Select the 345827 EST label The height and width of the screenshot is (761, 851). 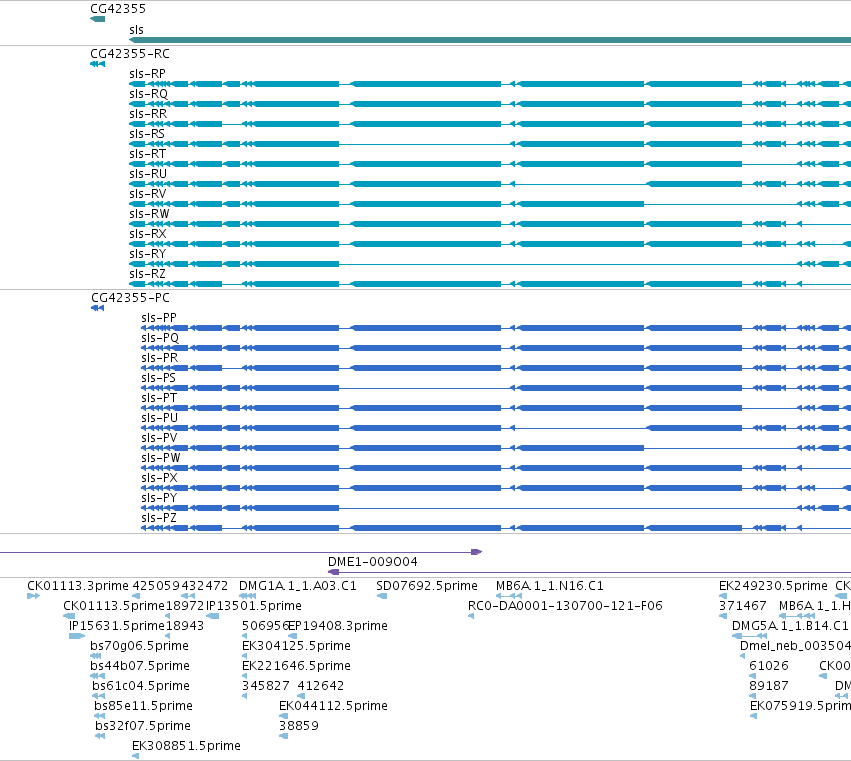(x=266, y=686)
